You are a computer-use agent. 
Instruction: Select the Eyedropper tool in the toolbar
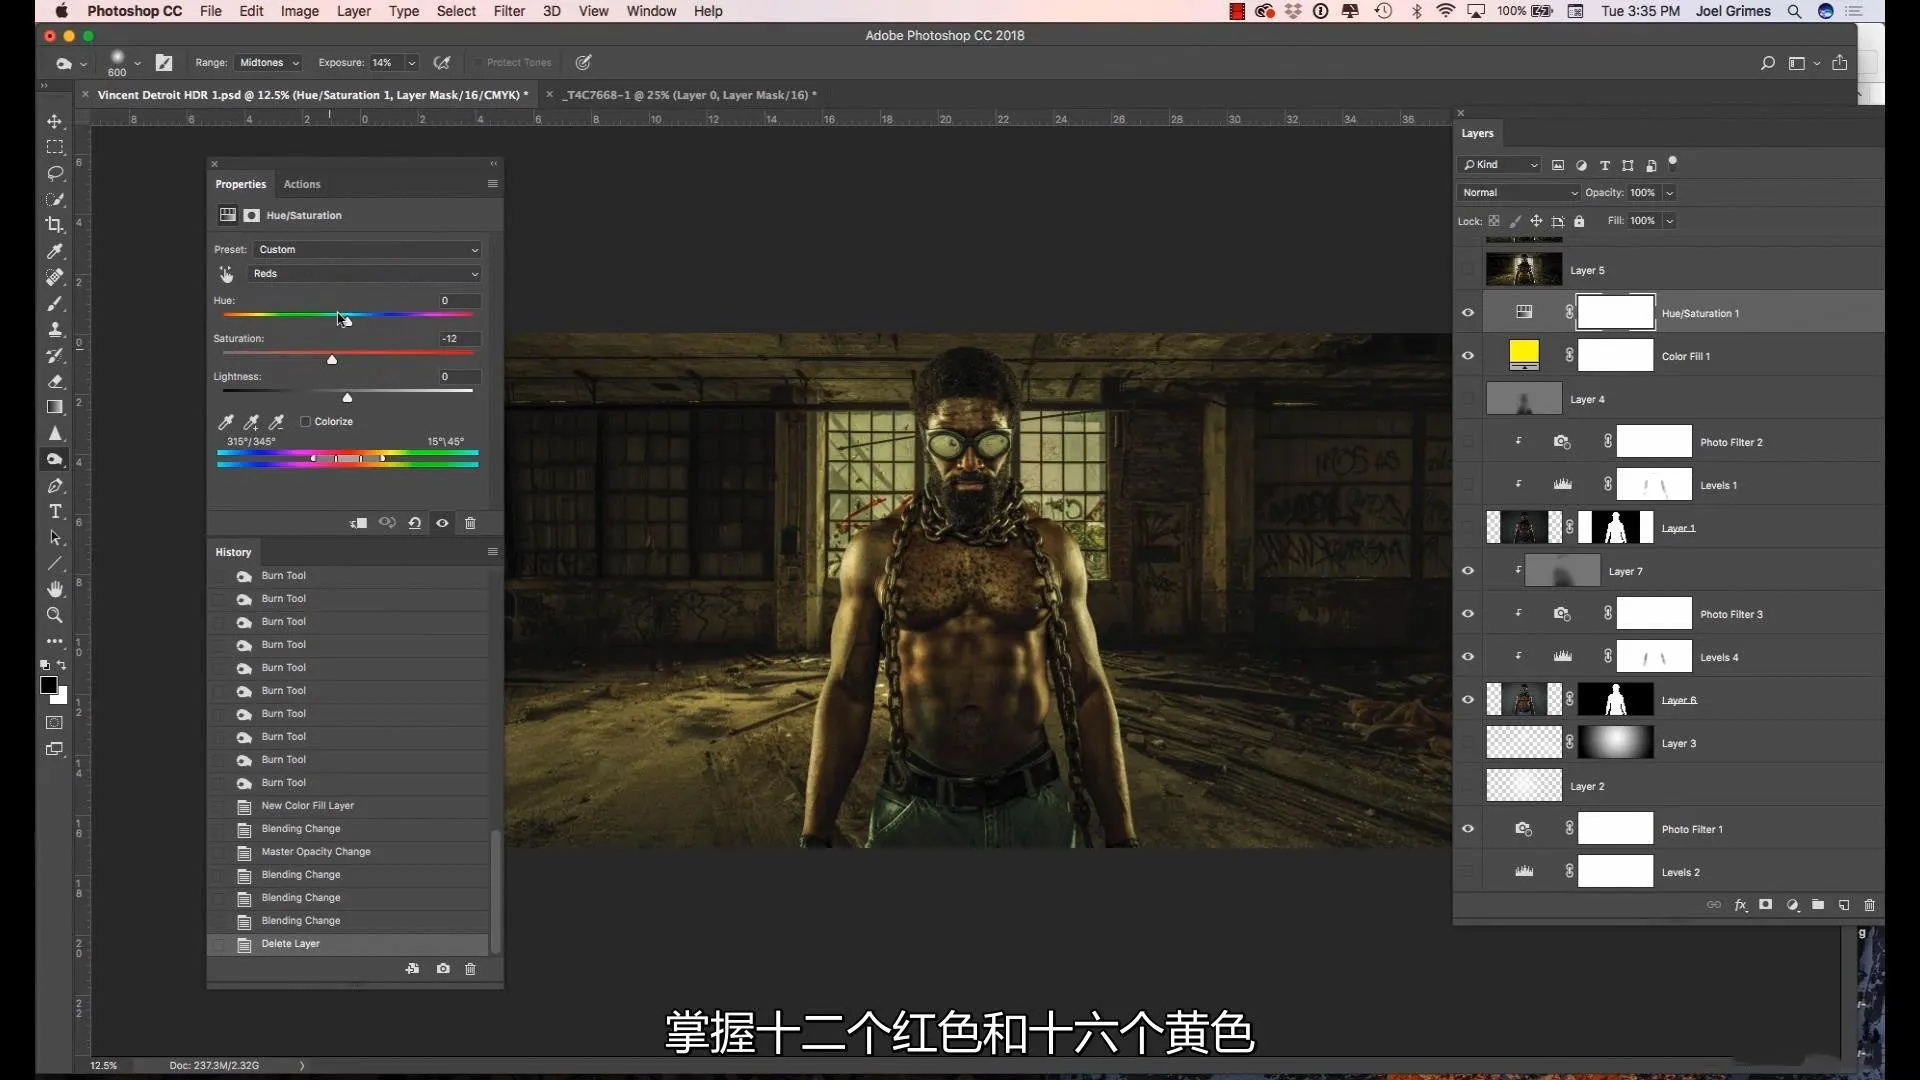pyautogui.click(x=55, y=251)
